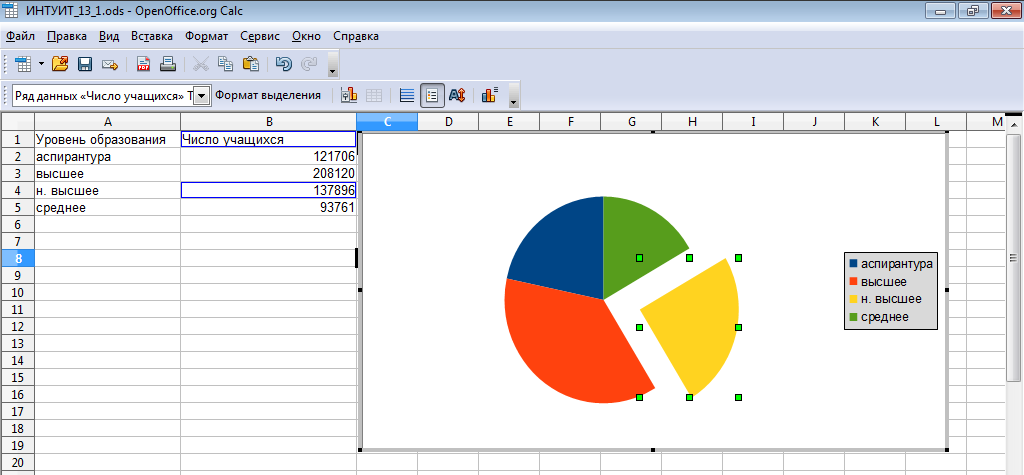
Task: Click the vertical scrollbar thumb
Action: click(x=1013, y=257)
